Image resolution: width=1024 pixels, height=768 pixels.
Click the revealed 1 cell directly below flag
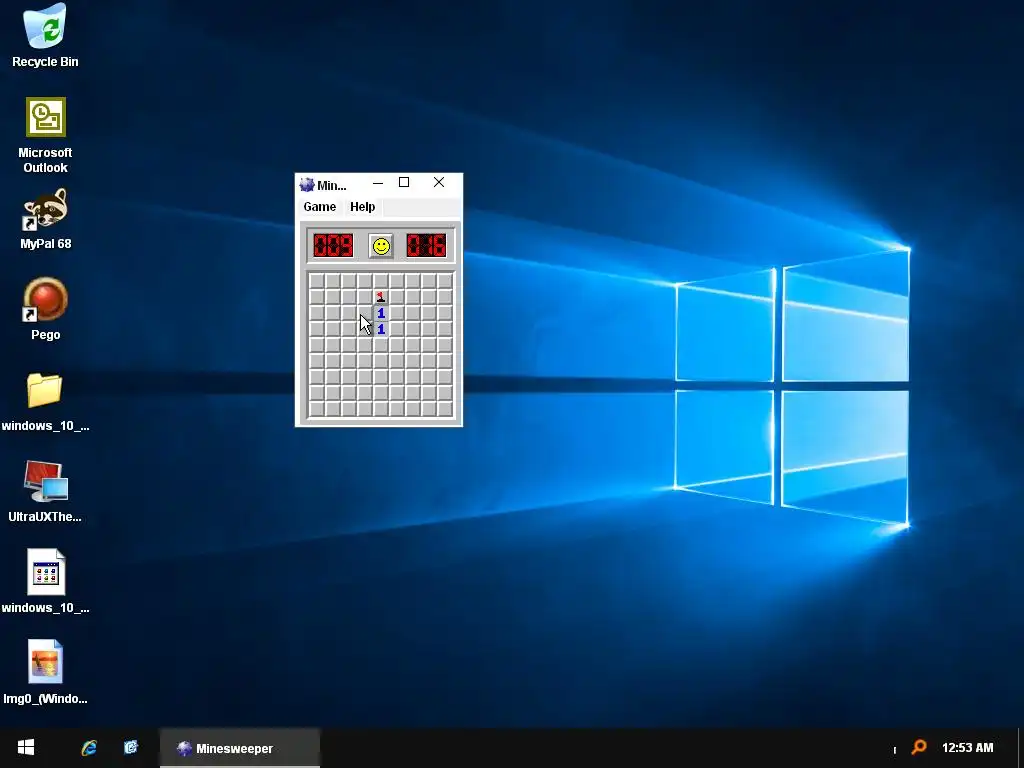click(381, 313)
